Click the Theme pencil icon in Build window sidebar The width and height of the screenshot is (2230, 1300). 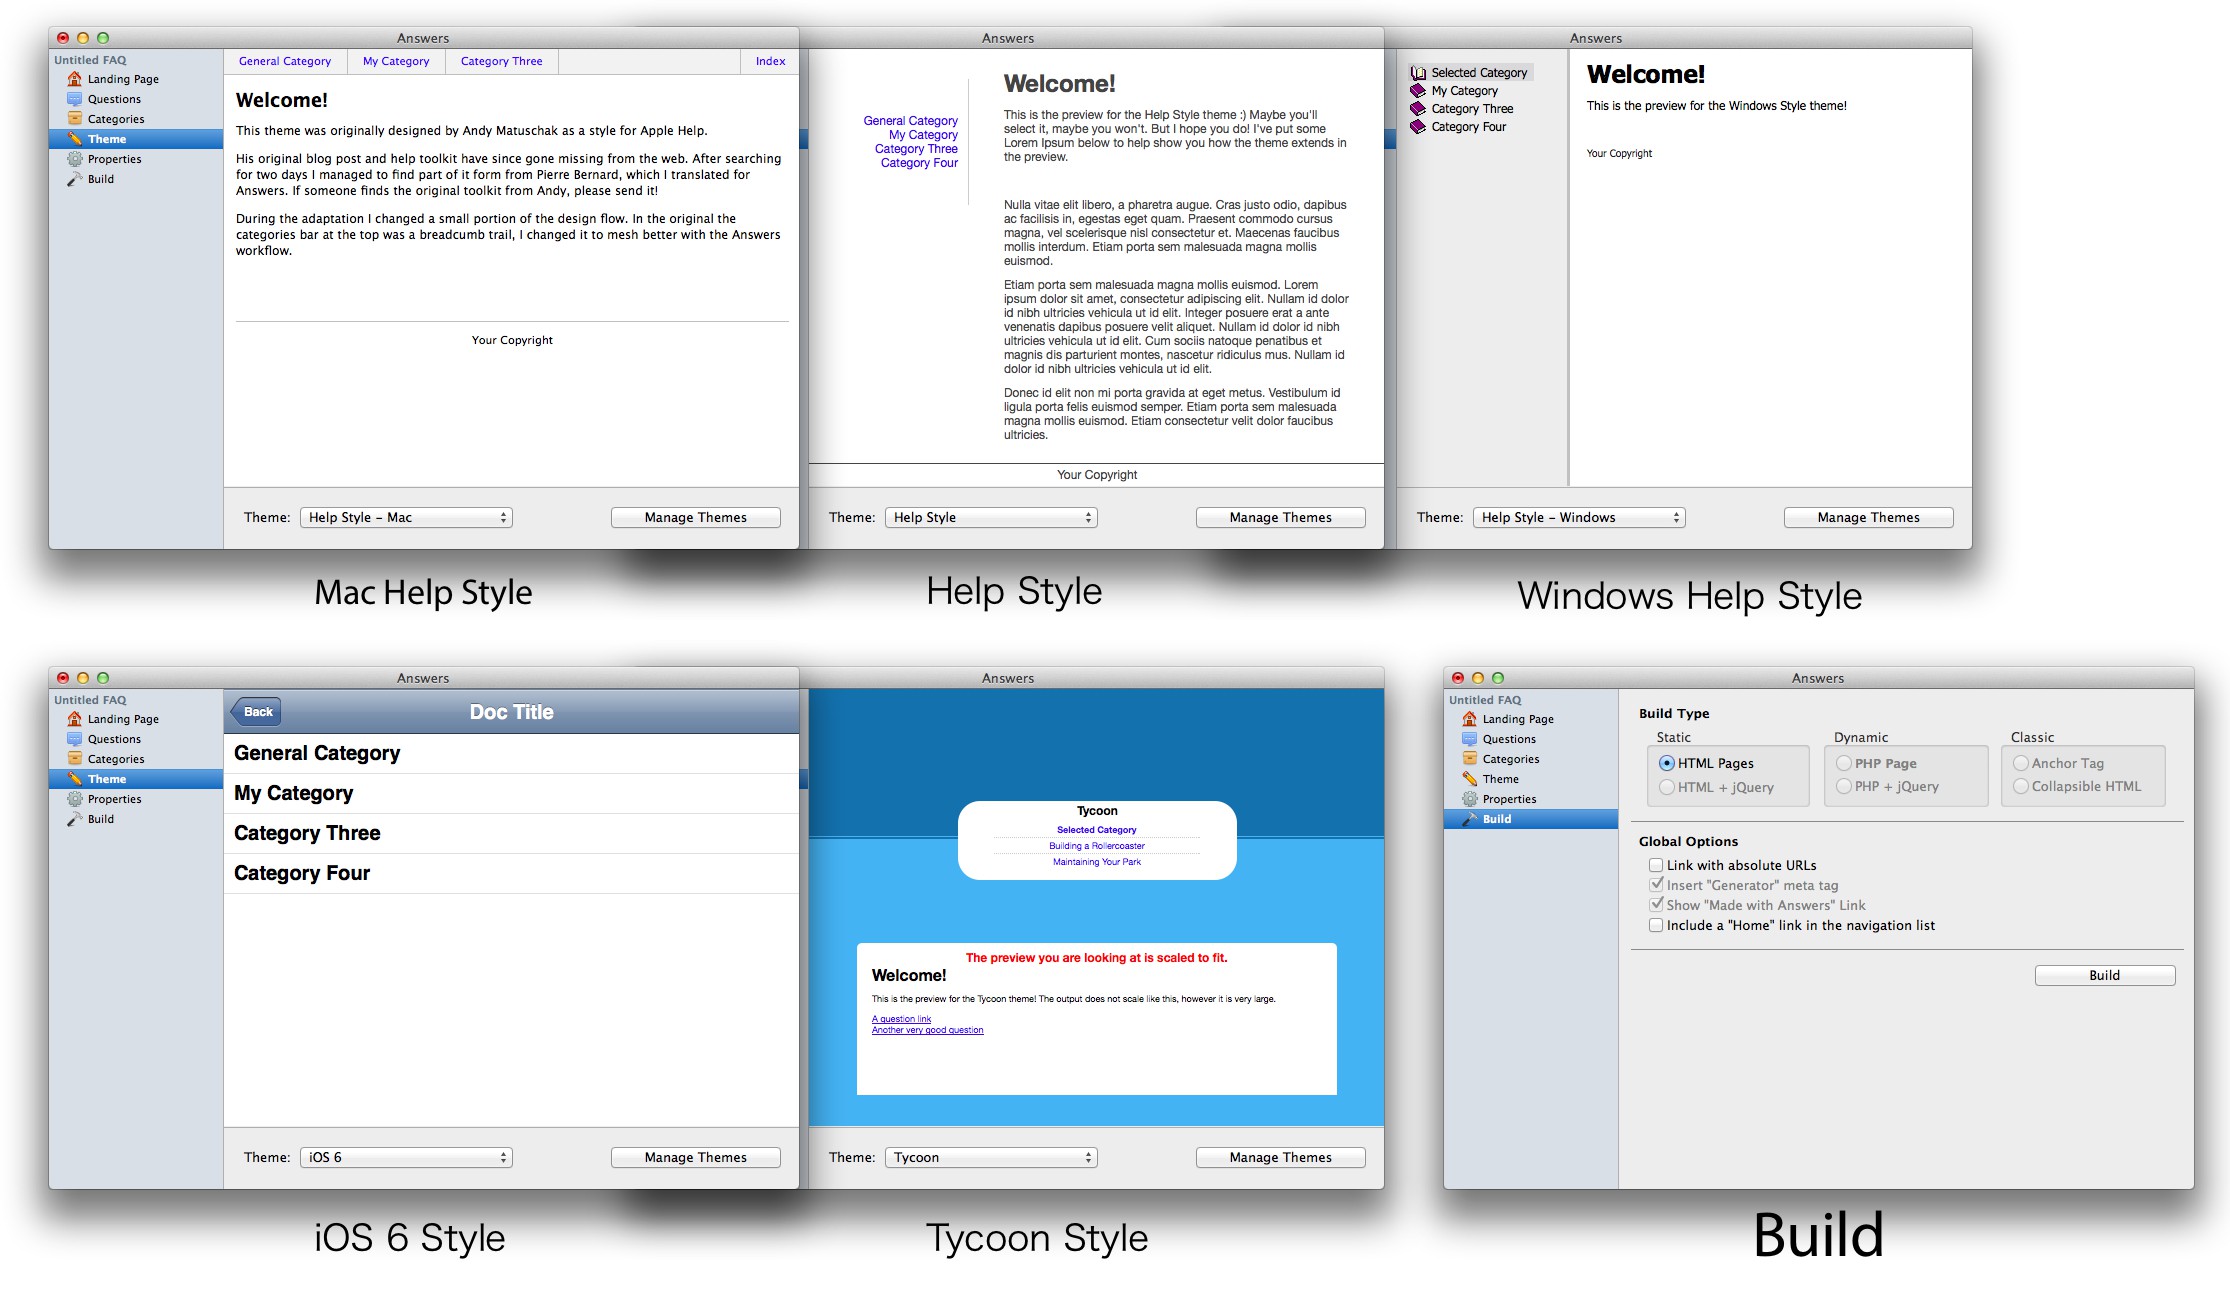click(x=1469, y=779)
